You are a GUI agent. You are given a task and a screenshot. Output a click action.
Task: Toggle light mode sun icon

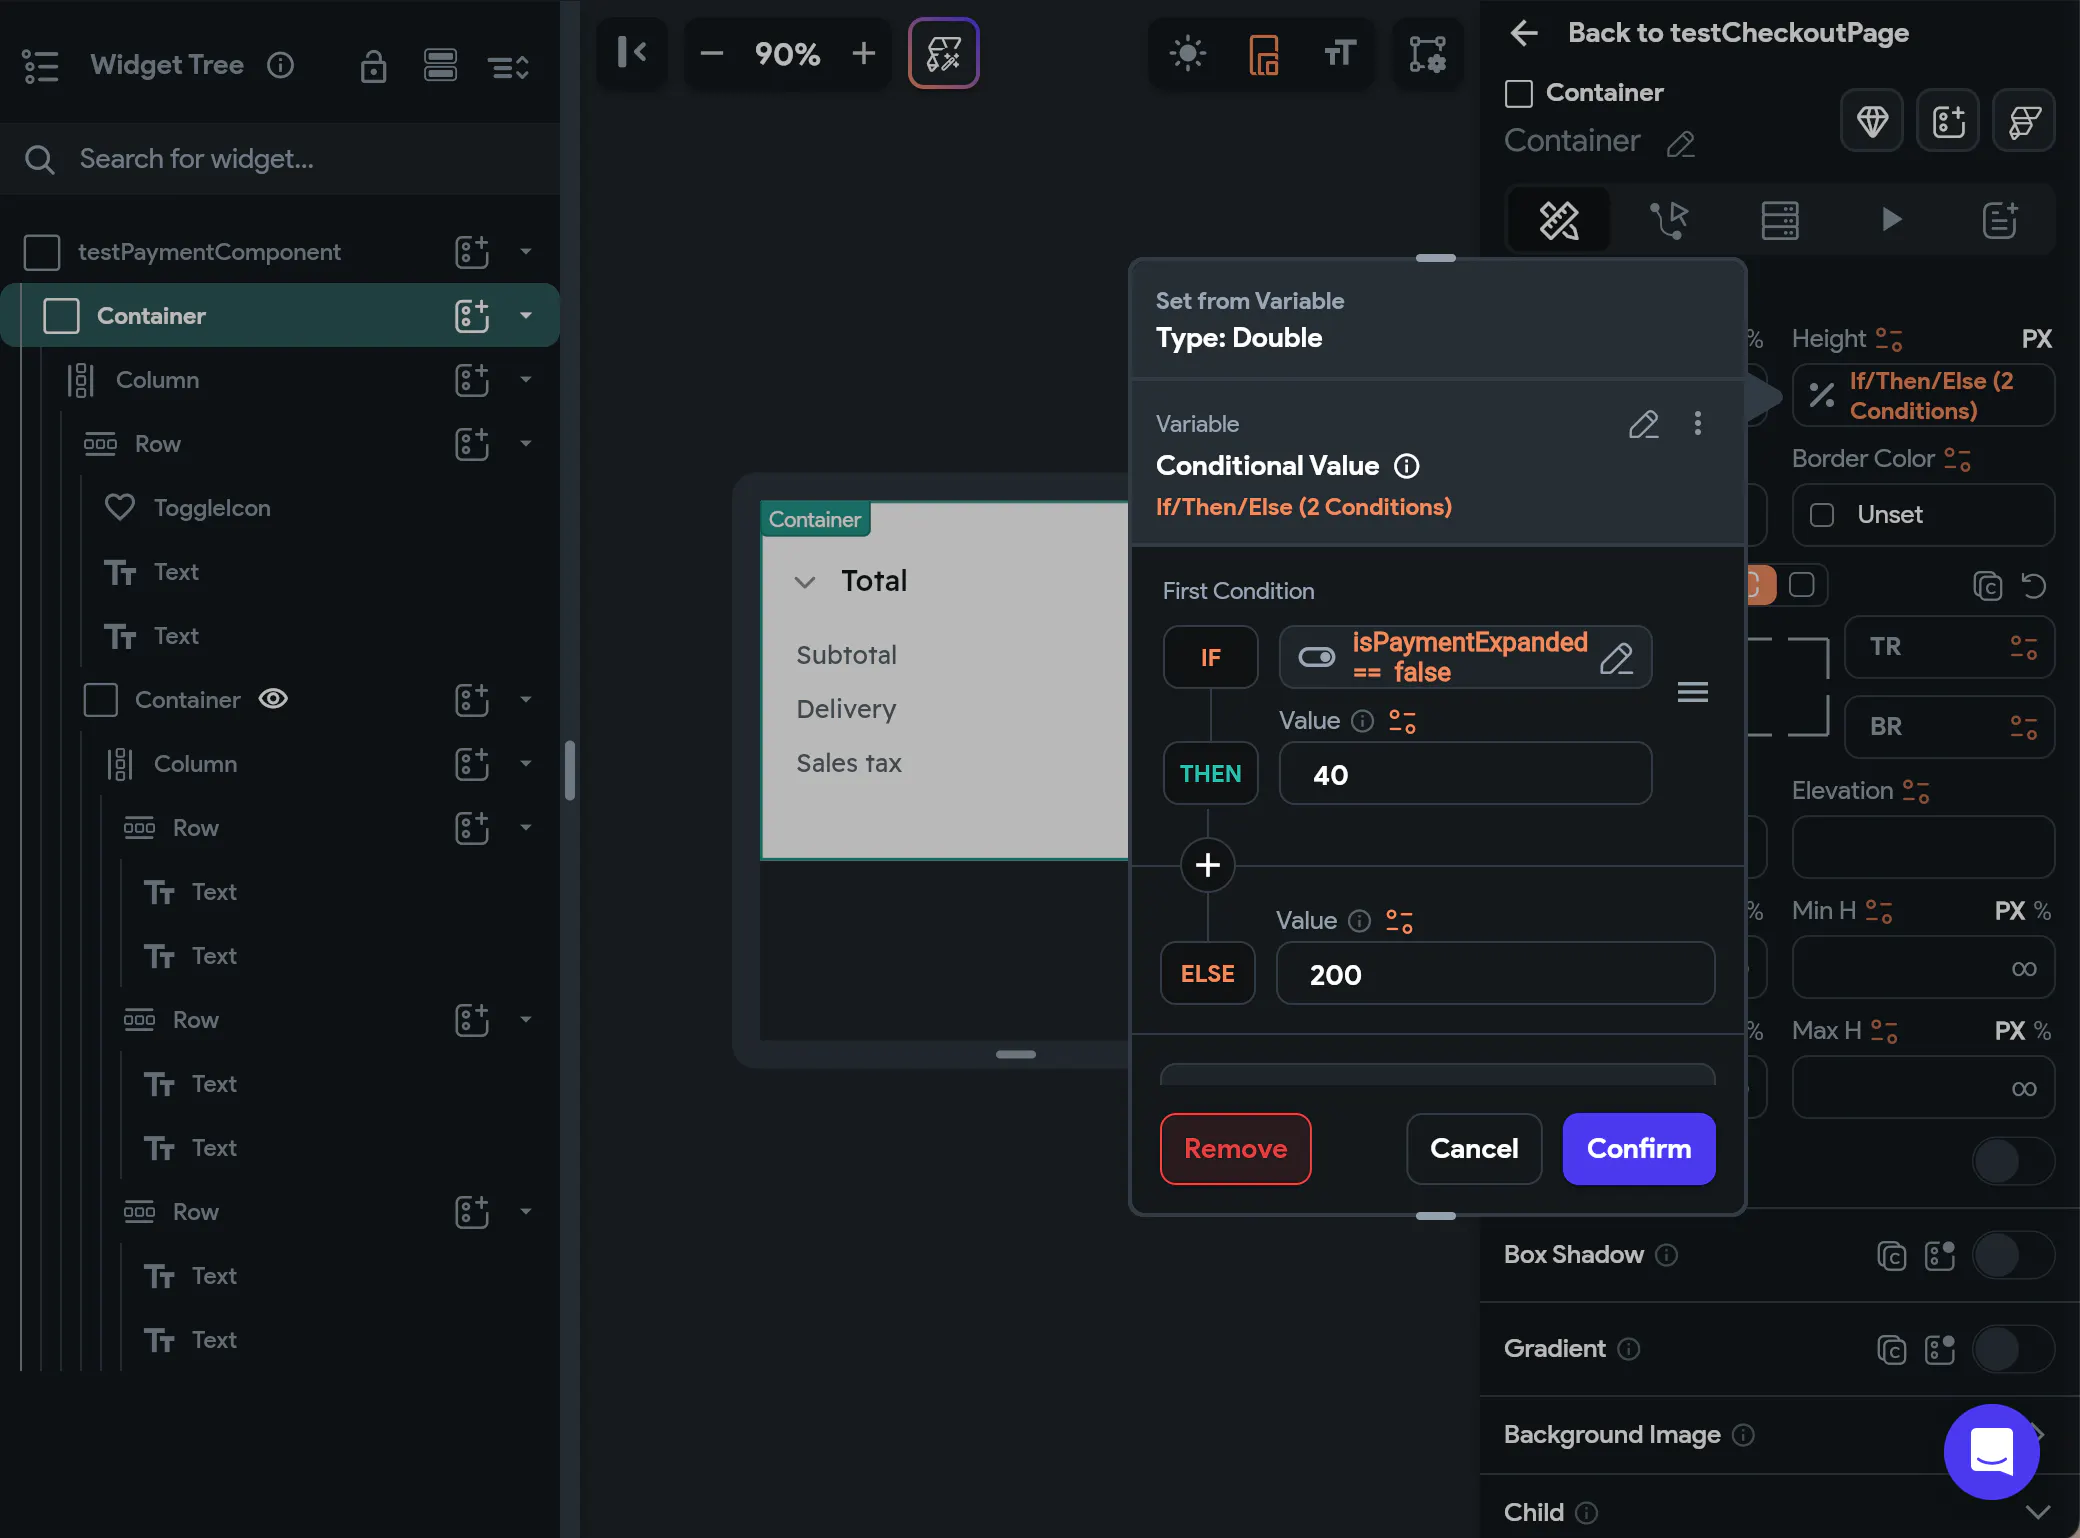tap(1187, 53)
